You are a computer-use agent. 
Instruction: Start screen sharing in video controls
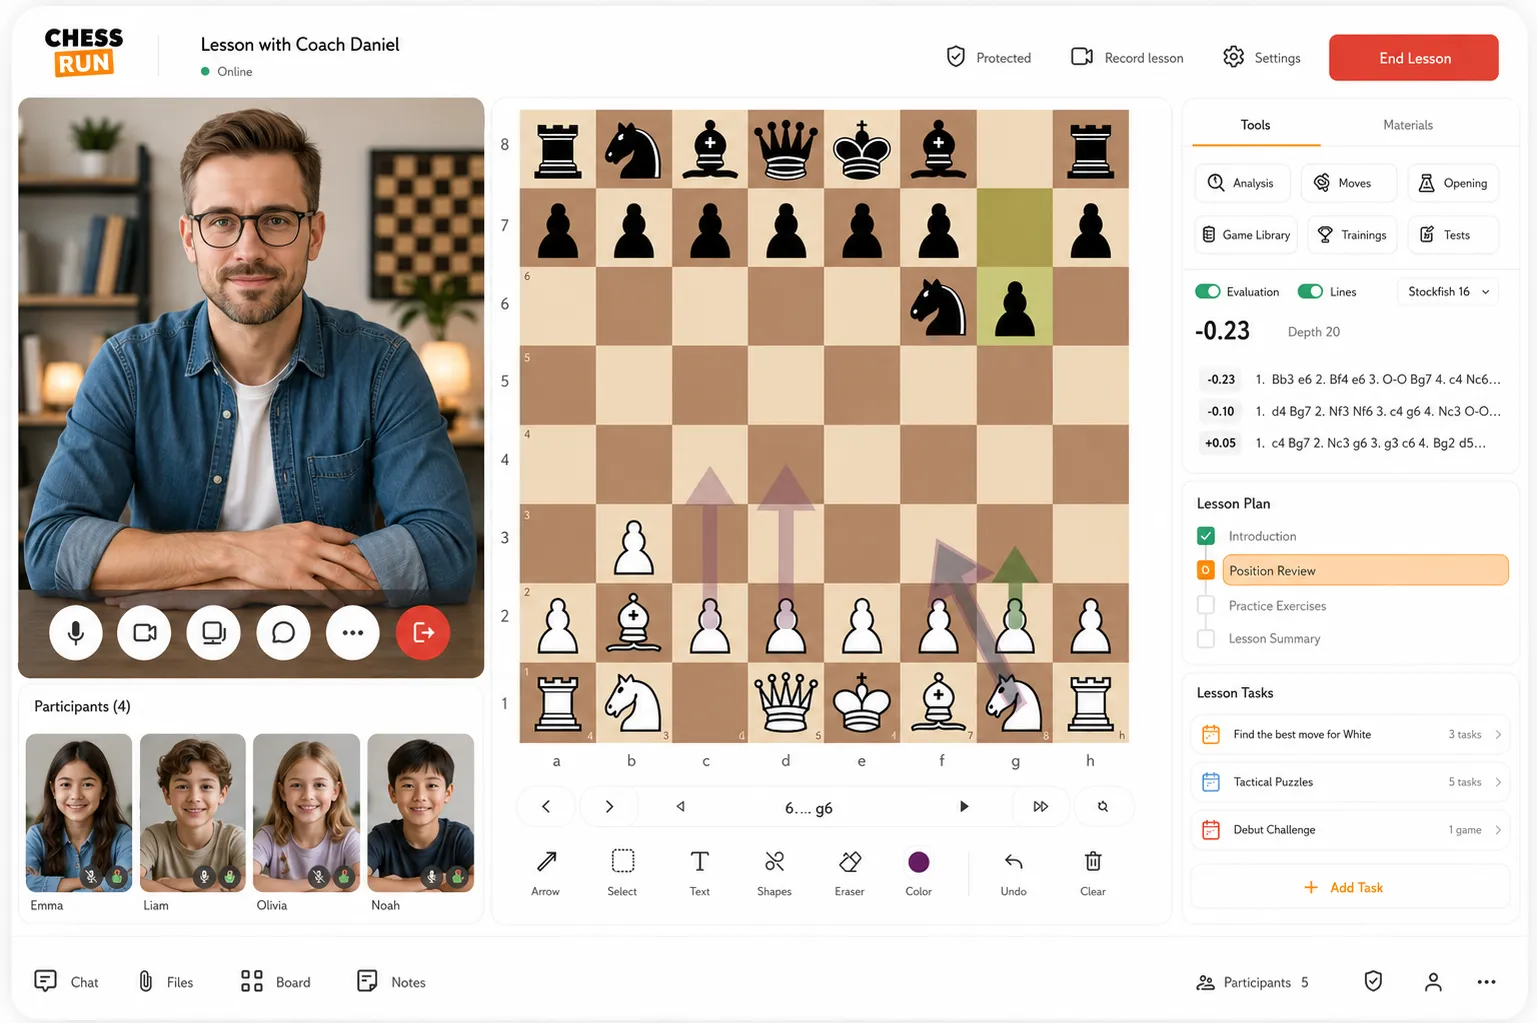214,632
